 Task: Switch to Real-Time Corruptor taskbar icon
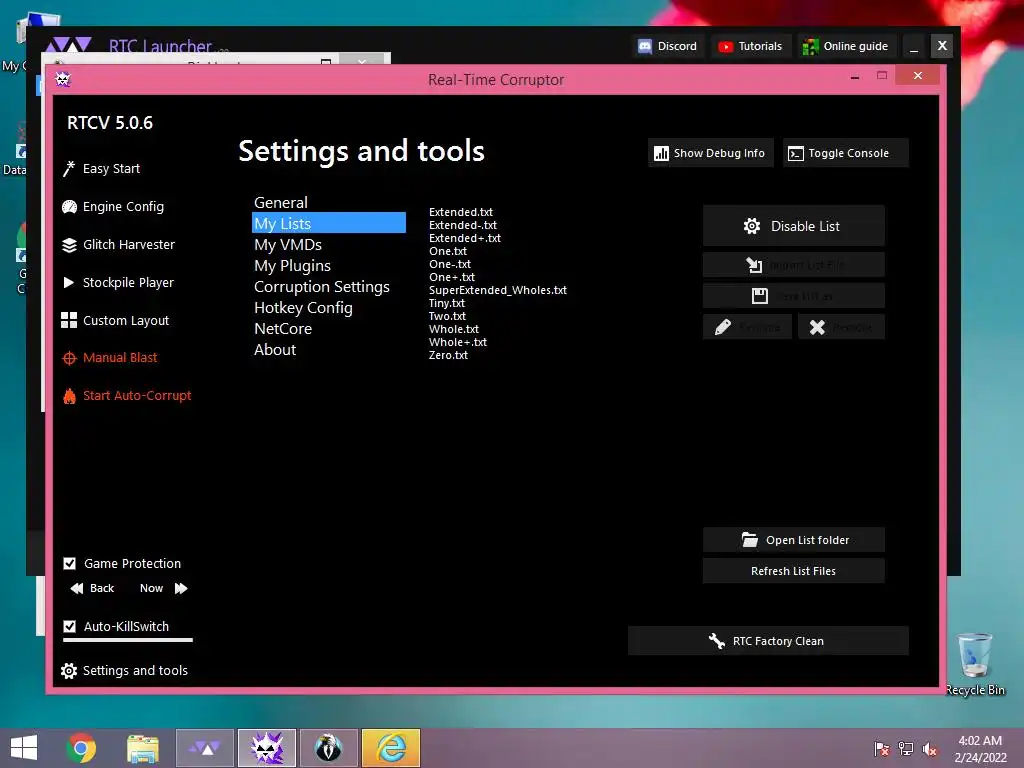coord(266,748)
